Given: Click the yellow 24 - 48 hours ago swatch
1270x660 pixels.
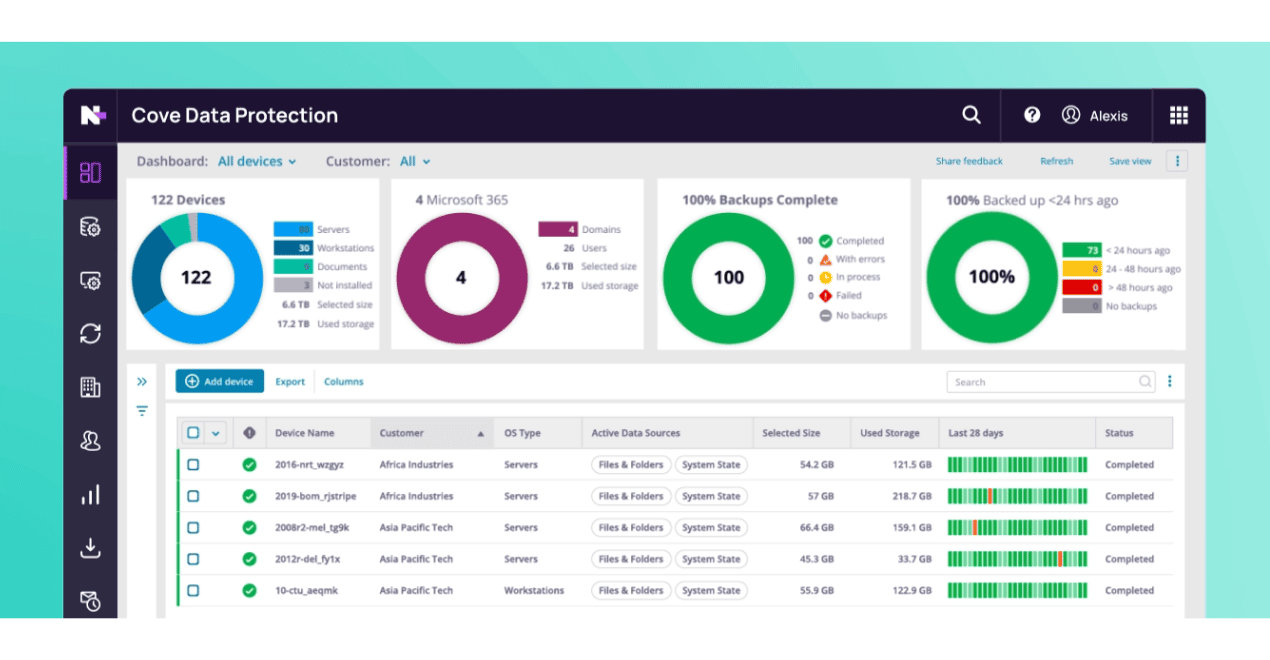Looking at the screenshot, I should click(1082, 269).
